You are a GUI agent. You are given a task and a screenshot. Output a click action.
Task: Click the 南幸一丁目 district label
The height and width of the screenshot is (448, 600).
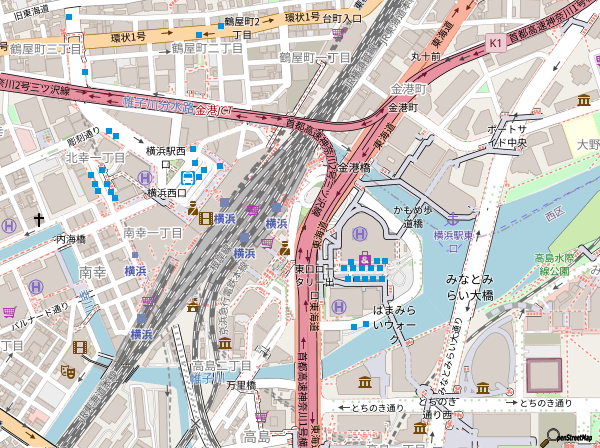153,233
